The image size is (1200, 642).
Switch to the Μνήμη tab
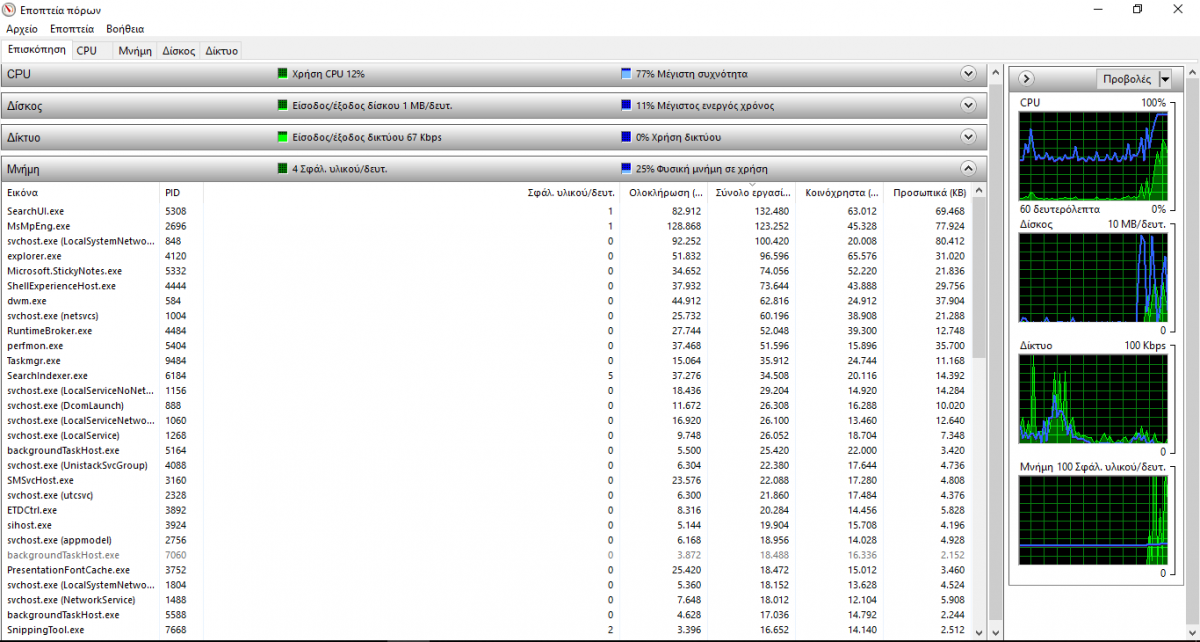[134, 50]
